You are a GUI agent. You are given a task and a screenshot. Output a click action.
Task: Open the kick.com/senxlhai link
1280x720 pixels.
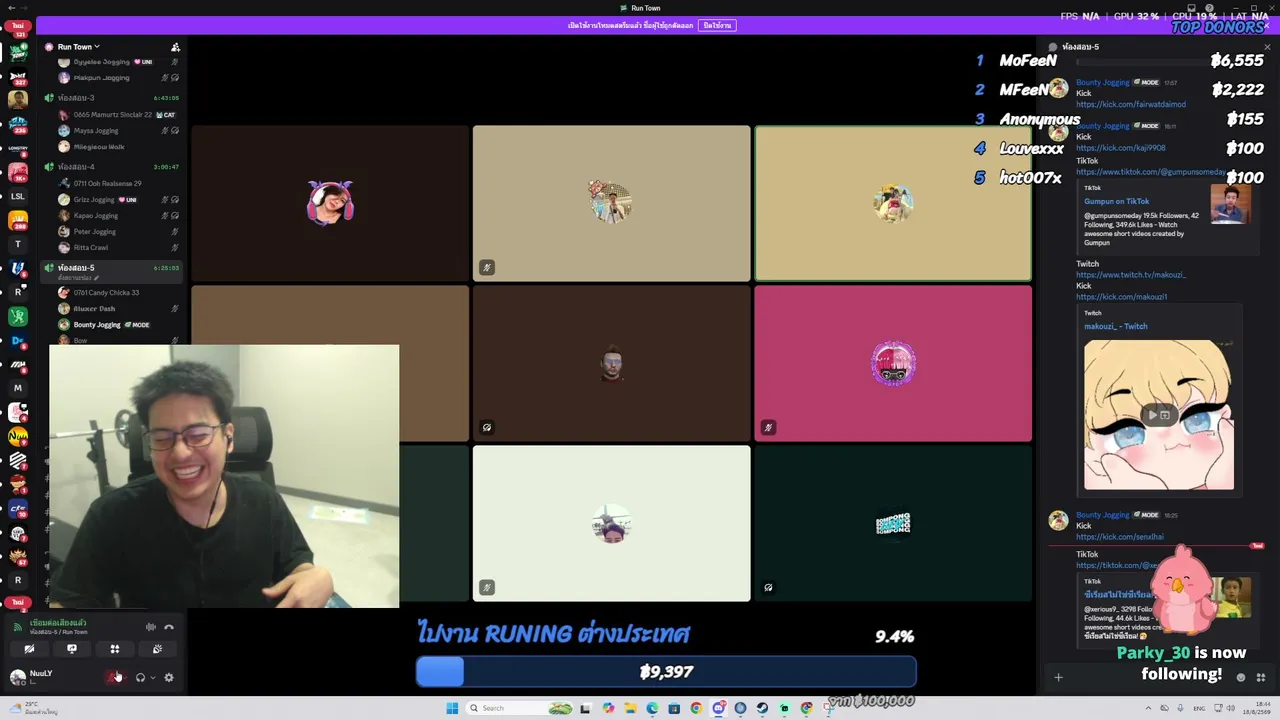pos(1120,537)
